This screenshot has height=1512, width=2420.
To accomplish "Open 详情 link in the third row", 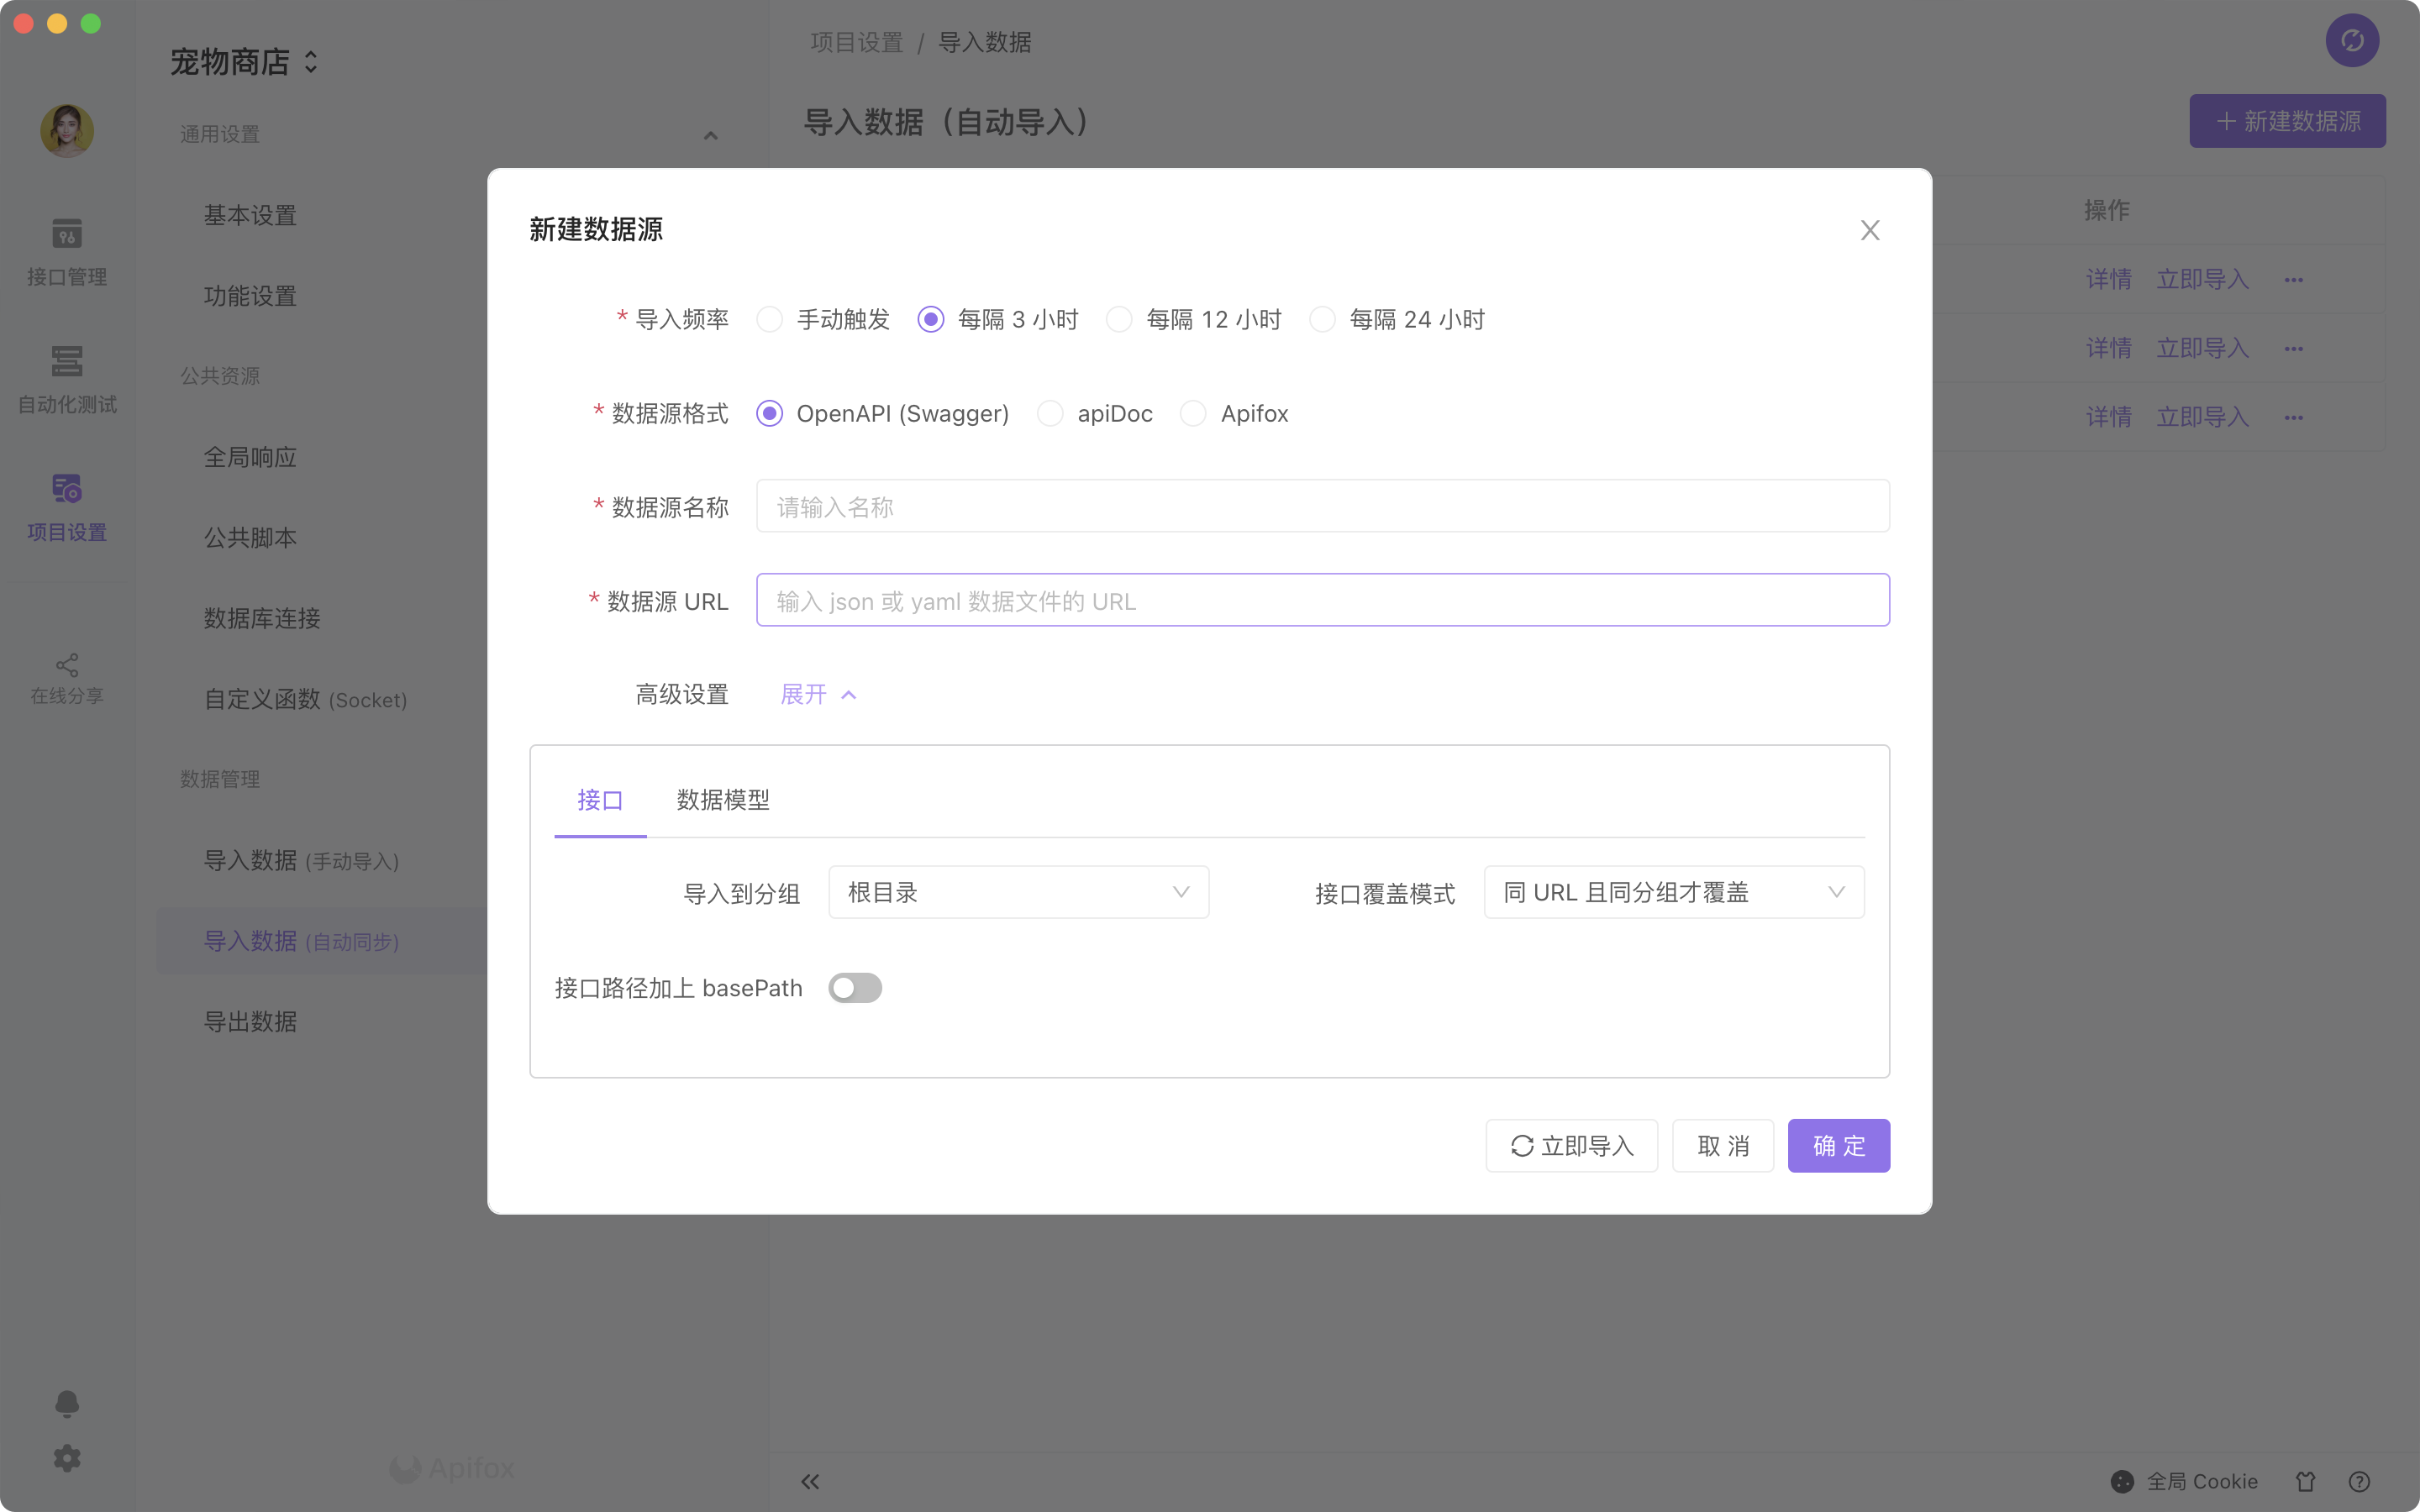I will [x=2109, y=417].
